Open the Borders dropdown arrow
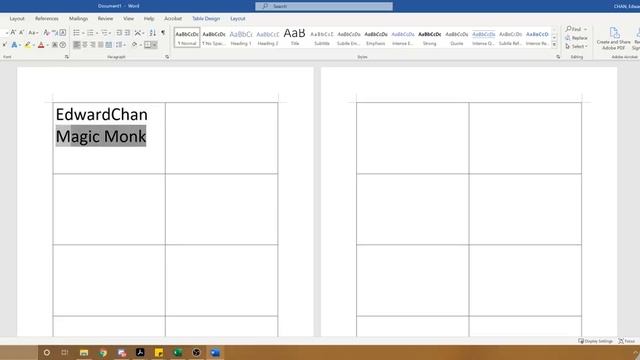This screenshot has height=360, width=640. coord(155,45)
